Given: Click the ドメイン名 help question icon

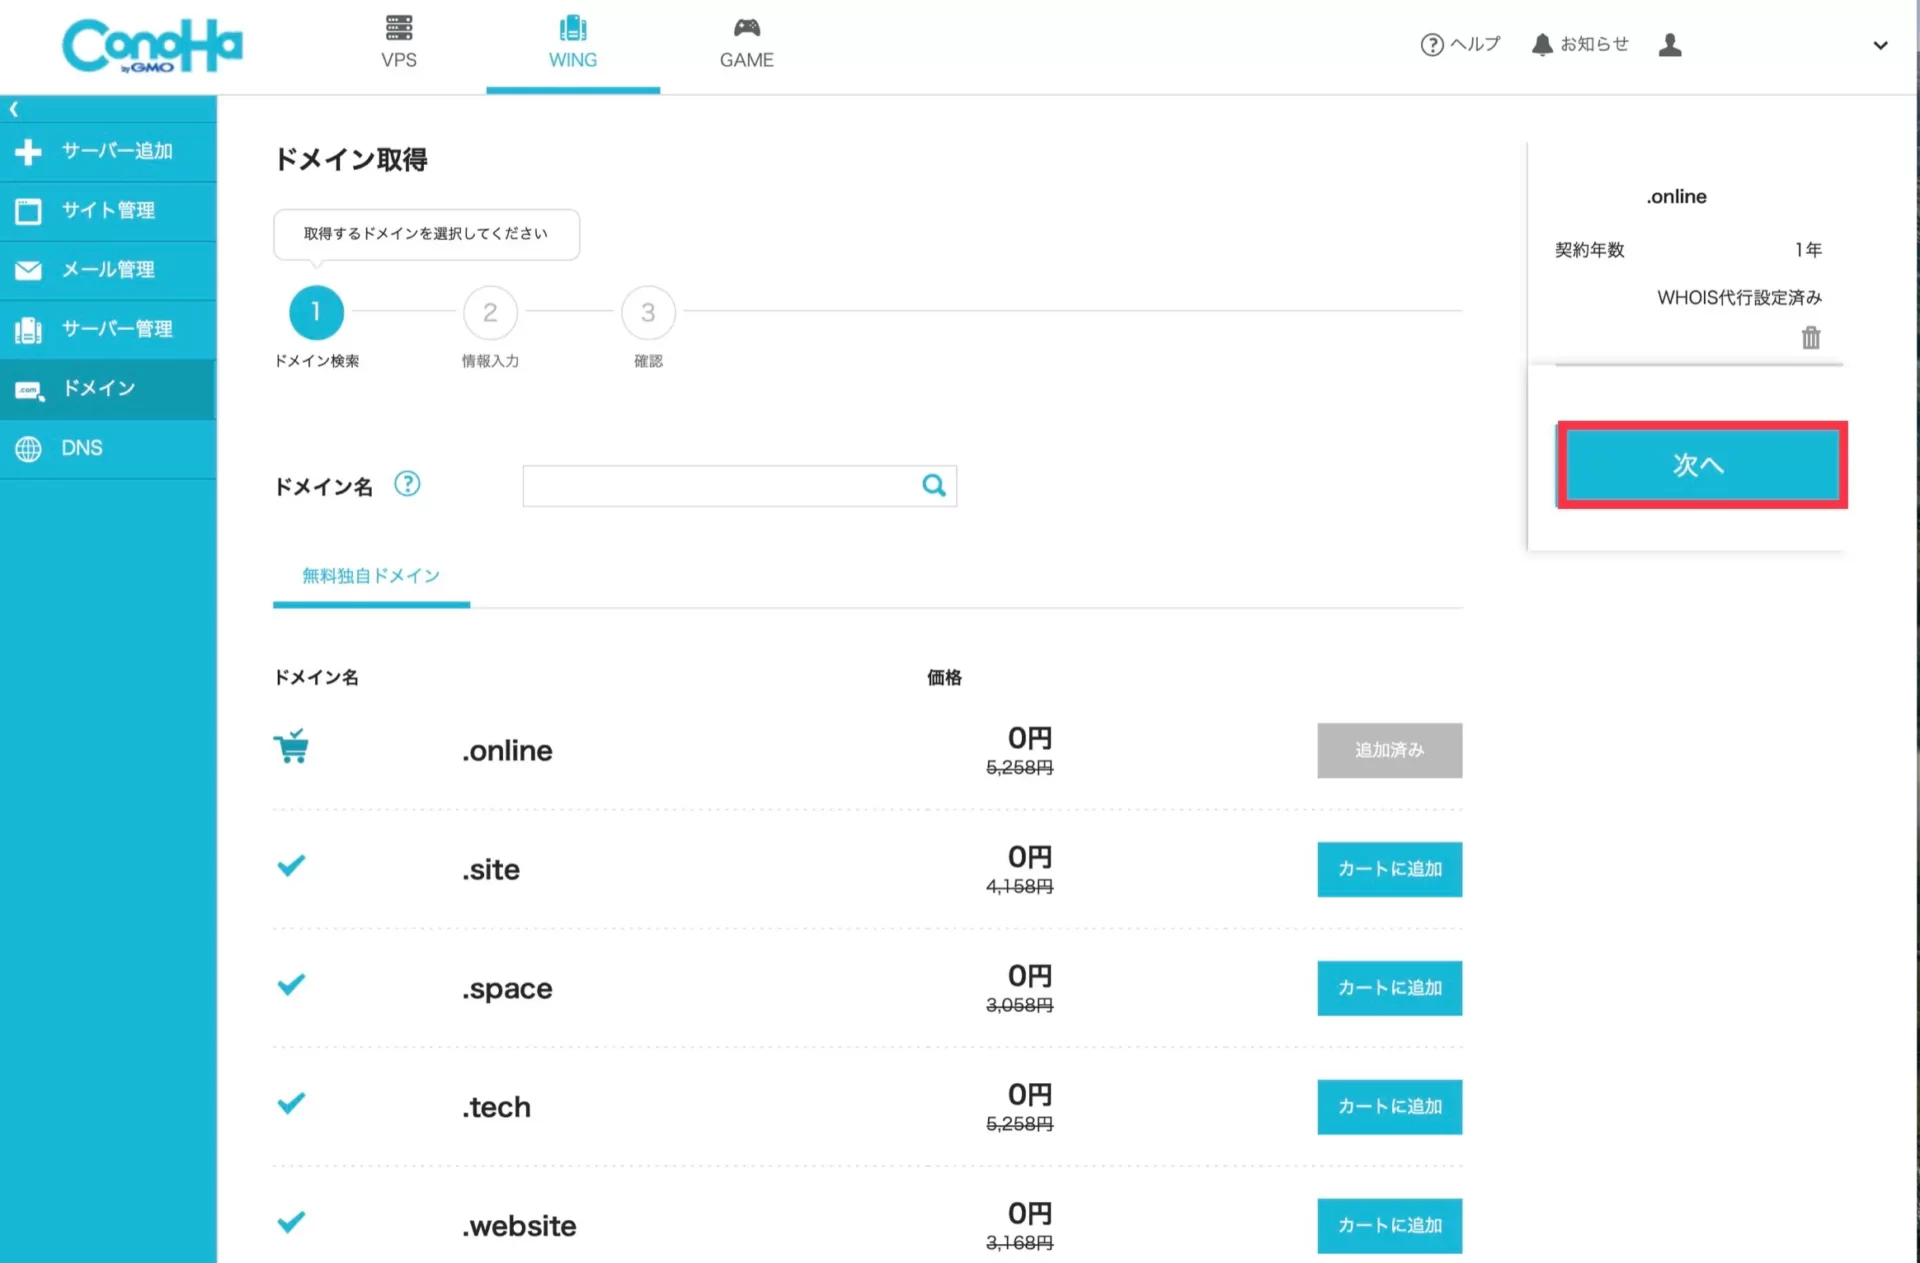Looking at the screenshot, I should pyautogui.click(x=407, y=484).
